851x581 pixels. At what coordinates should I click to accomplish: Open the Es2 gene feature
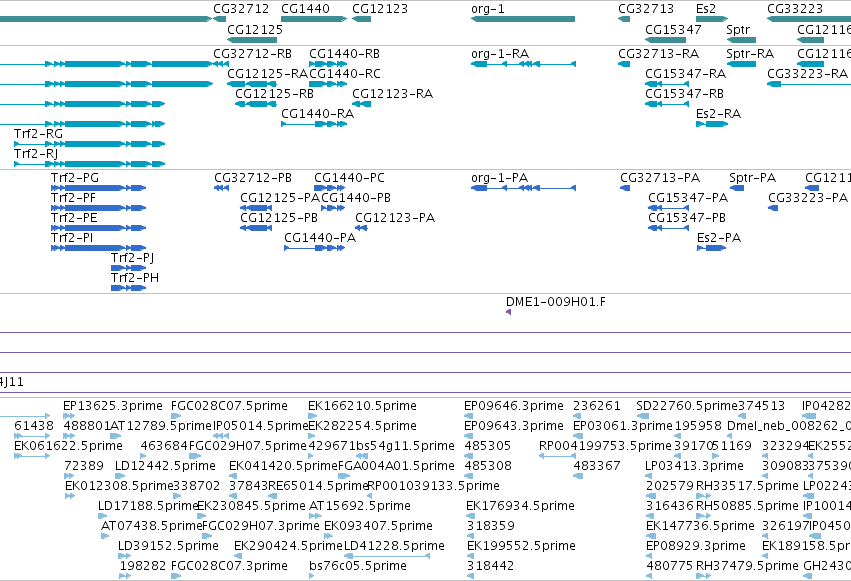click(x=712, y=19)
